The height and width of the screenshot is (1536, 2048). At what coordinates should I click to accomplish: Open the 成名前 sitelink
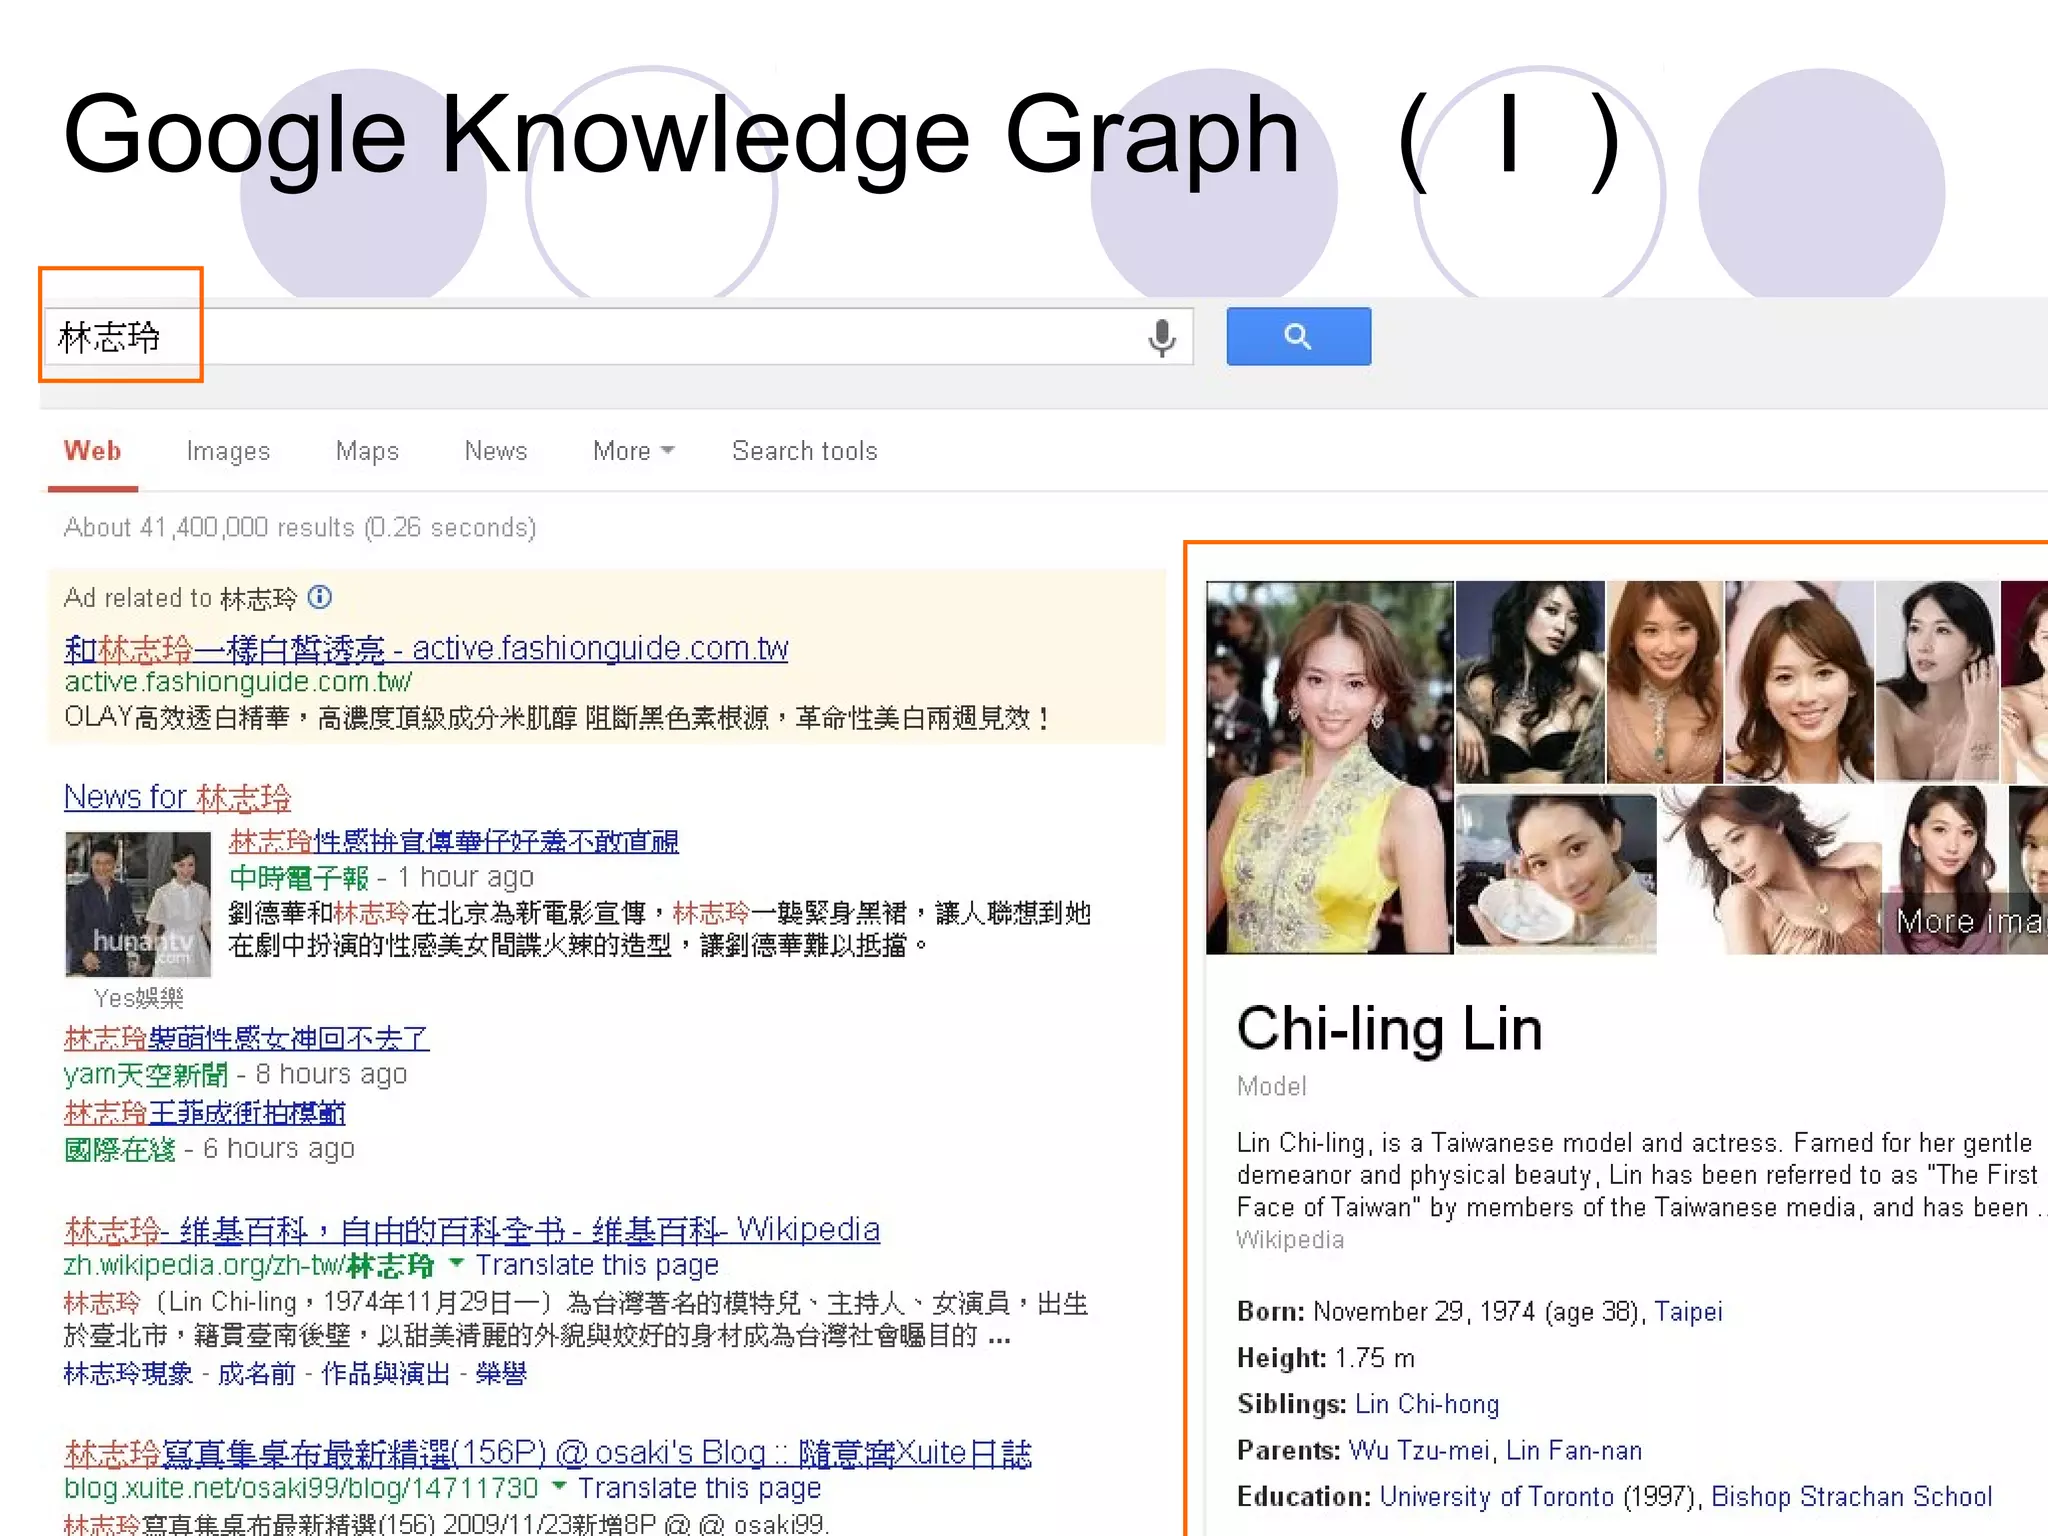point(257,1374)
